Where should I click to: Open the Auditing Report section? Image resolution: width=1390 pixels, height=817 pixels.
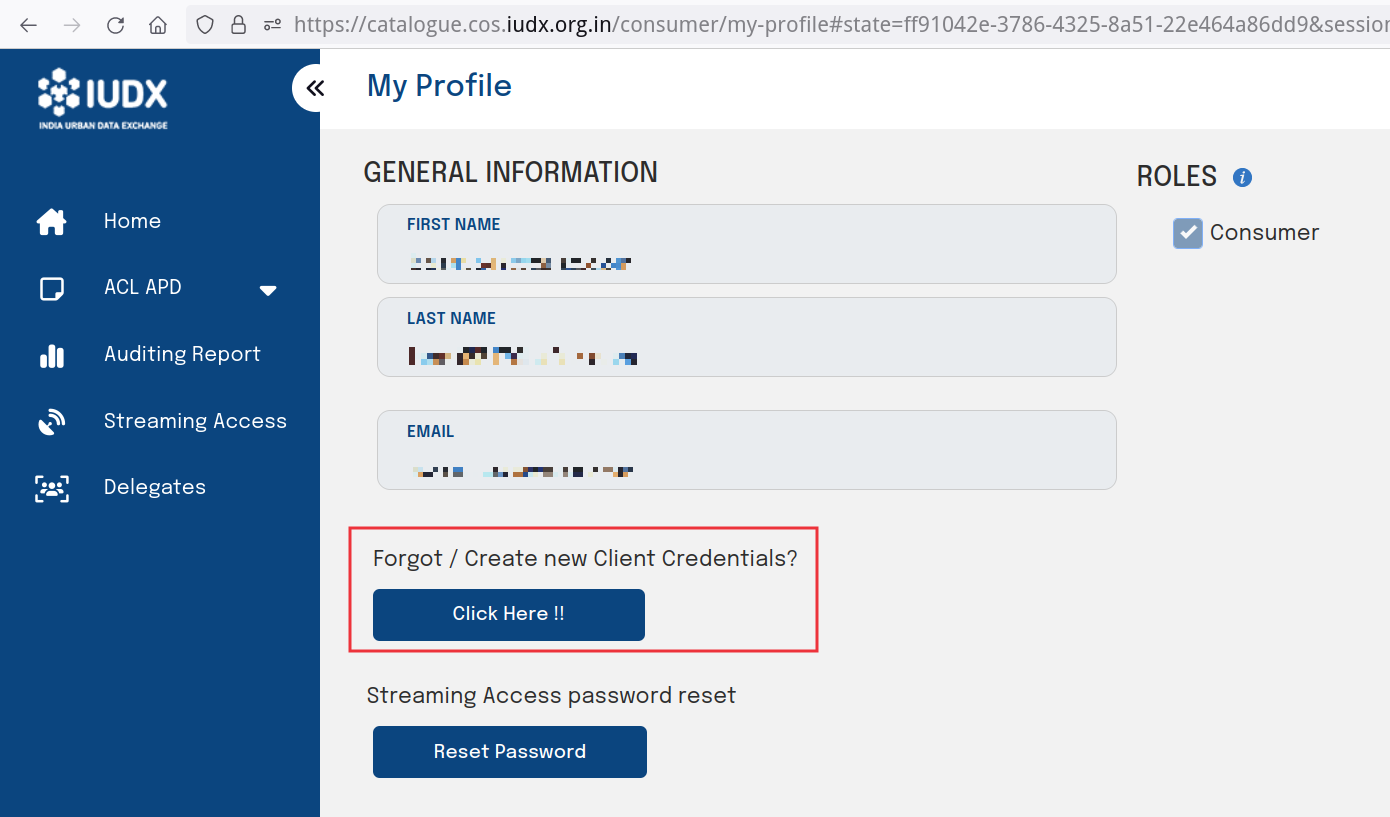tap(182, 354)
